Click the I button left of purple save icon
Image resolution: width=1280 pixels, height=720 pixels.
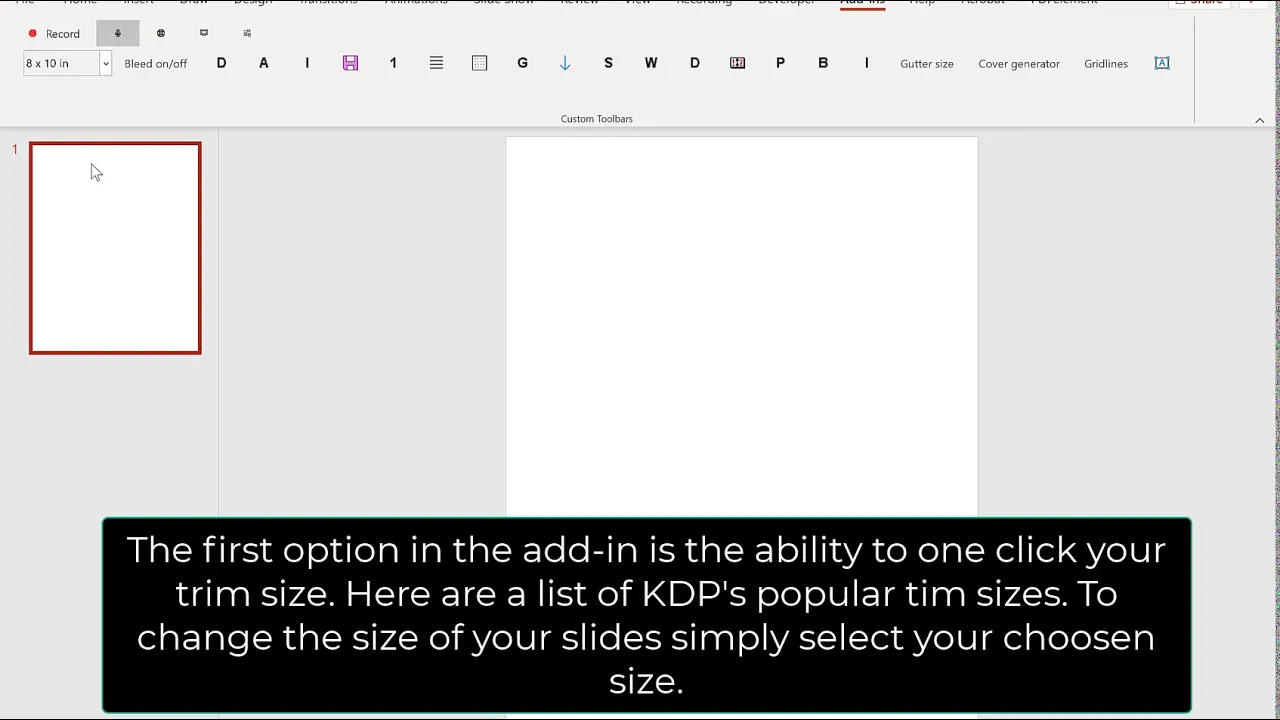coord(307,63)
